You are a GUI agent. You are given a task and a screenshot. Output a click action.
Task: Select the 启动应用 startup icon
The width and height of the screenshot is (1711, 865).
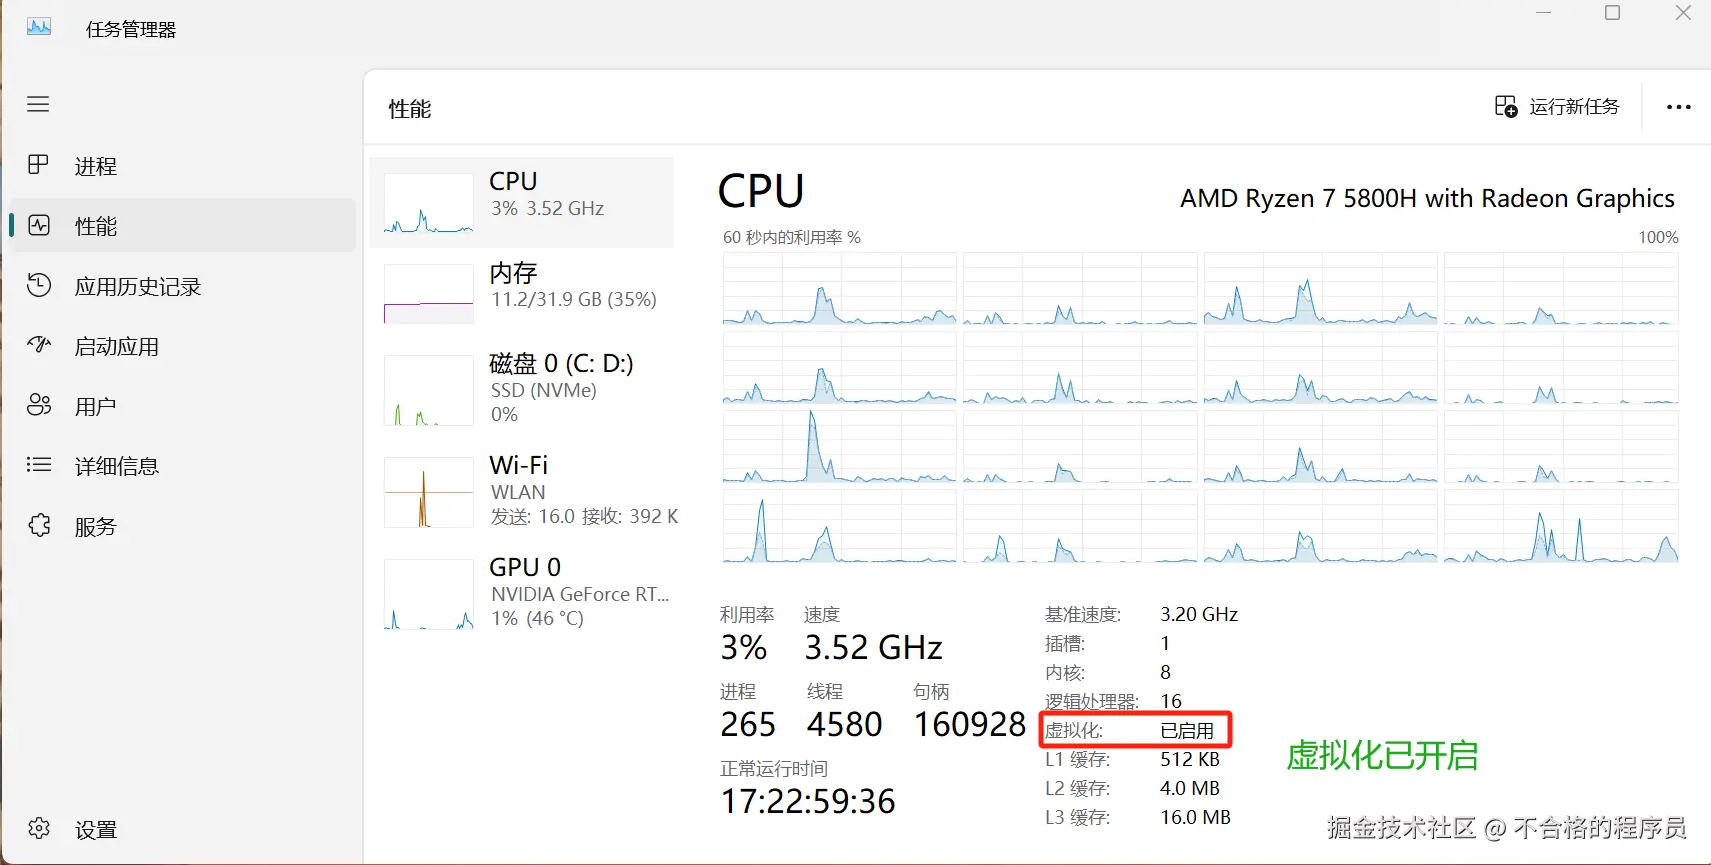click(39, 346)
